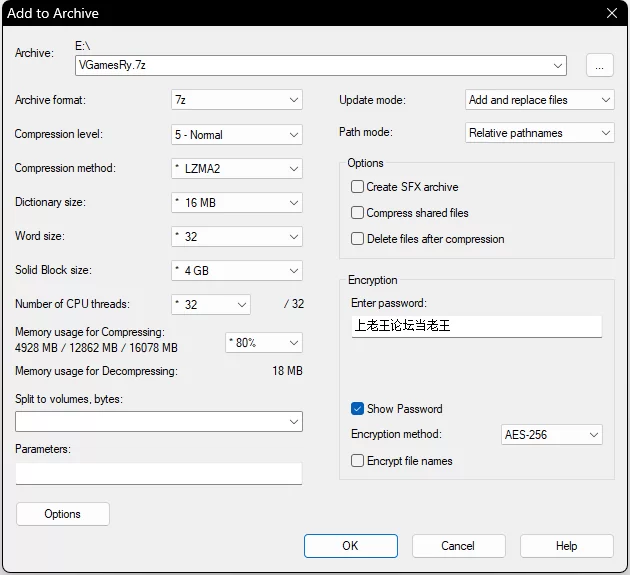Expand the Encryption method AES-256 dropdown

click(551, 435)
